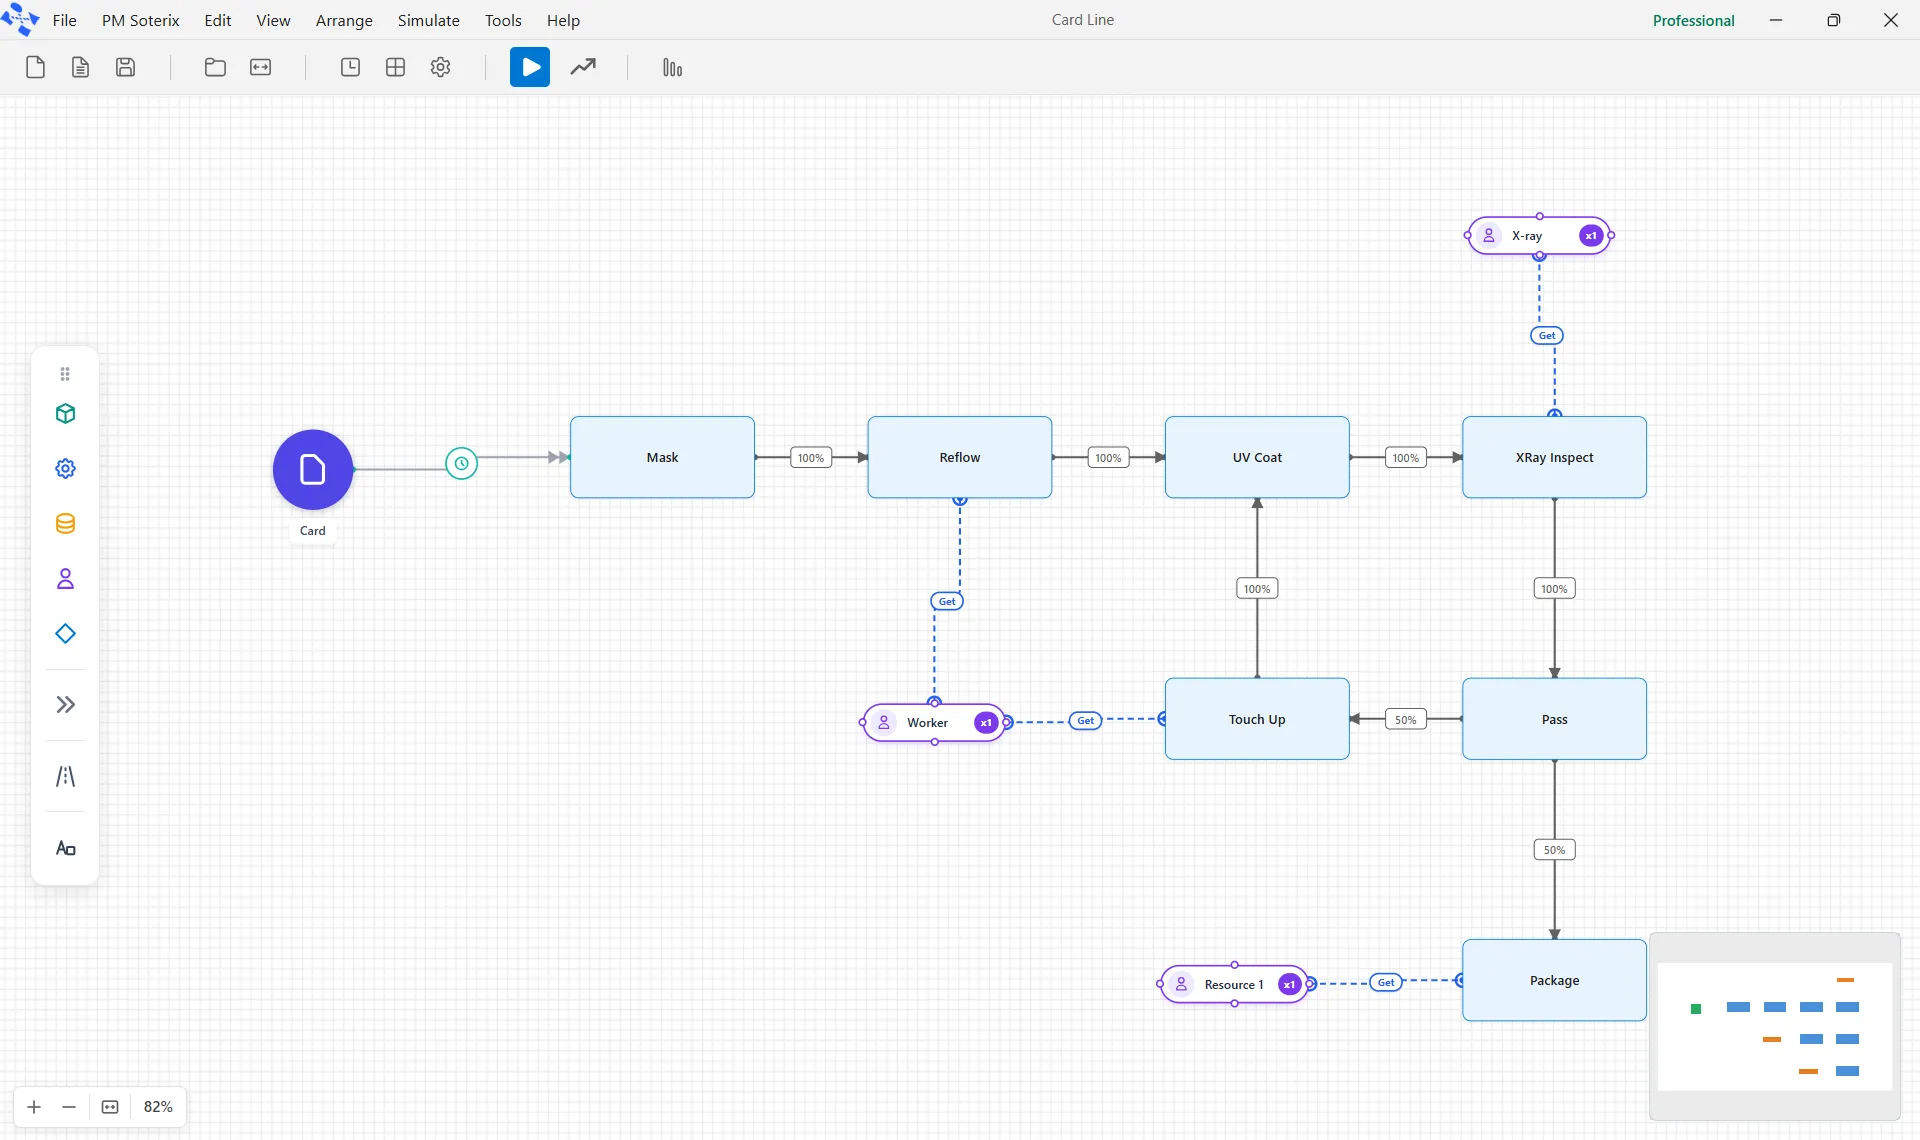Screen dimensions: 1920x1140
Task: Select the blue diamond decision tool
Action: click(65, 634)
